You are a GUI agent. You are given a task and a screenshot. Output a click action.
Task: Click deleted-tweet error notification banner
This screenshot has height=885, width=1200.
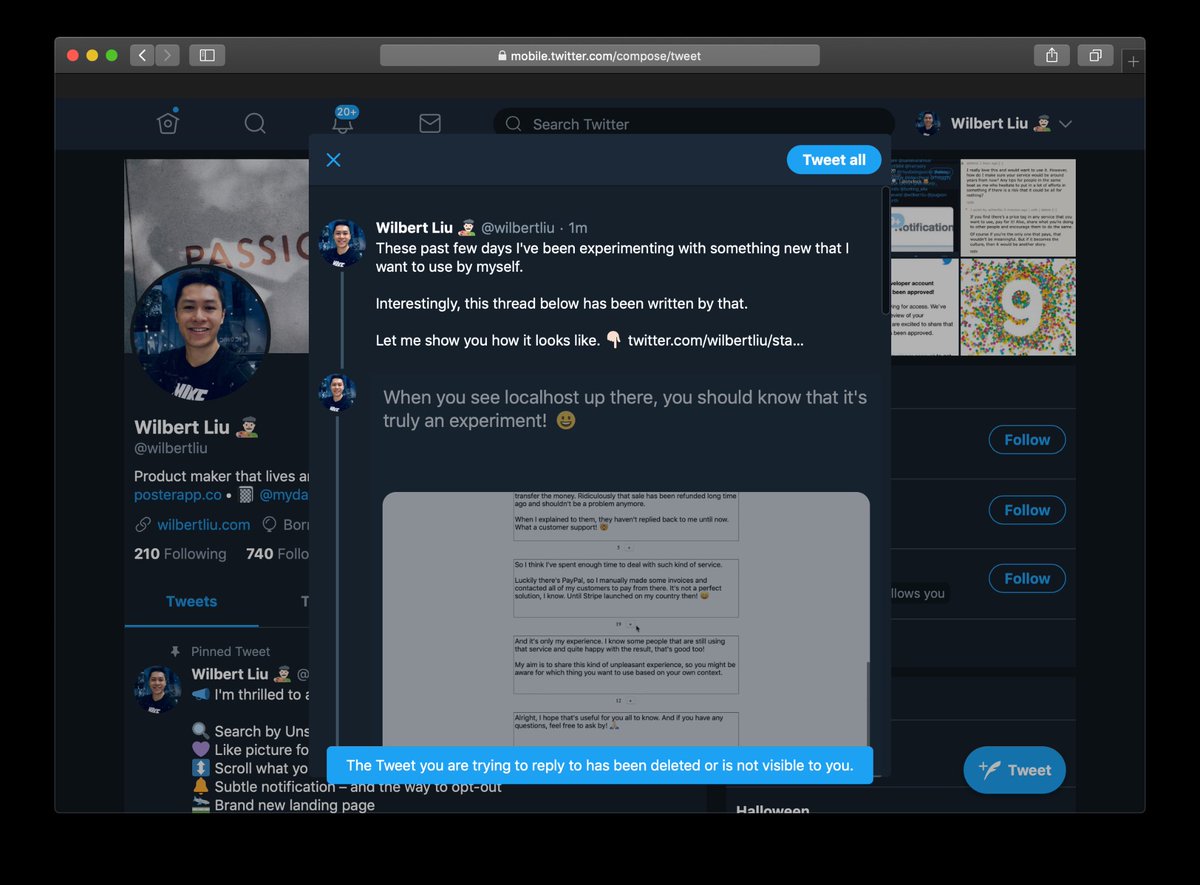tap(600, 765)
